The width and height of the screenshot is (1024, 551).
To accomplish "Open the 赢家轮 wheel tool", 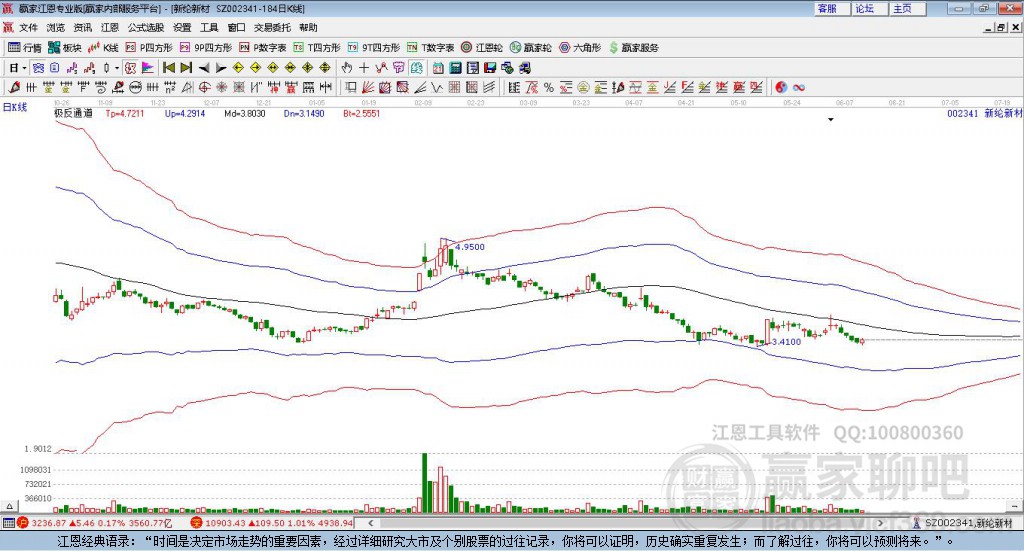I will click(x=530, y=48).
